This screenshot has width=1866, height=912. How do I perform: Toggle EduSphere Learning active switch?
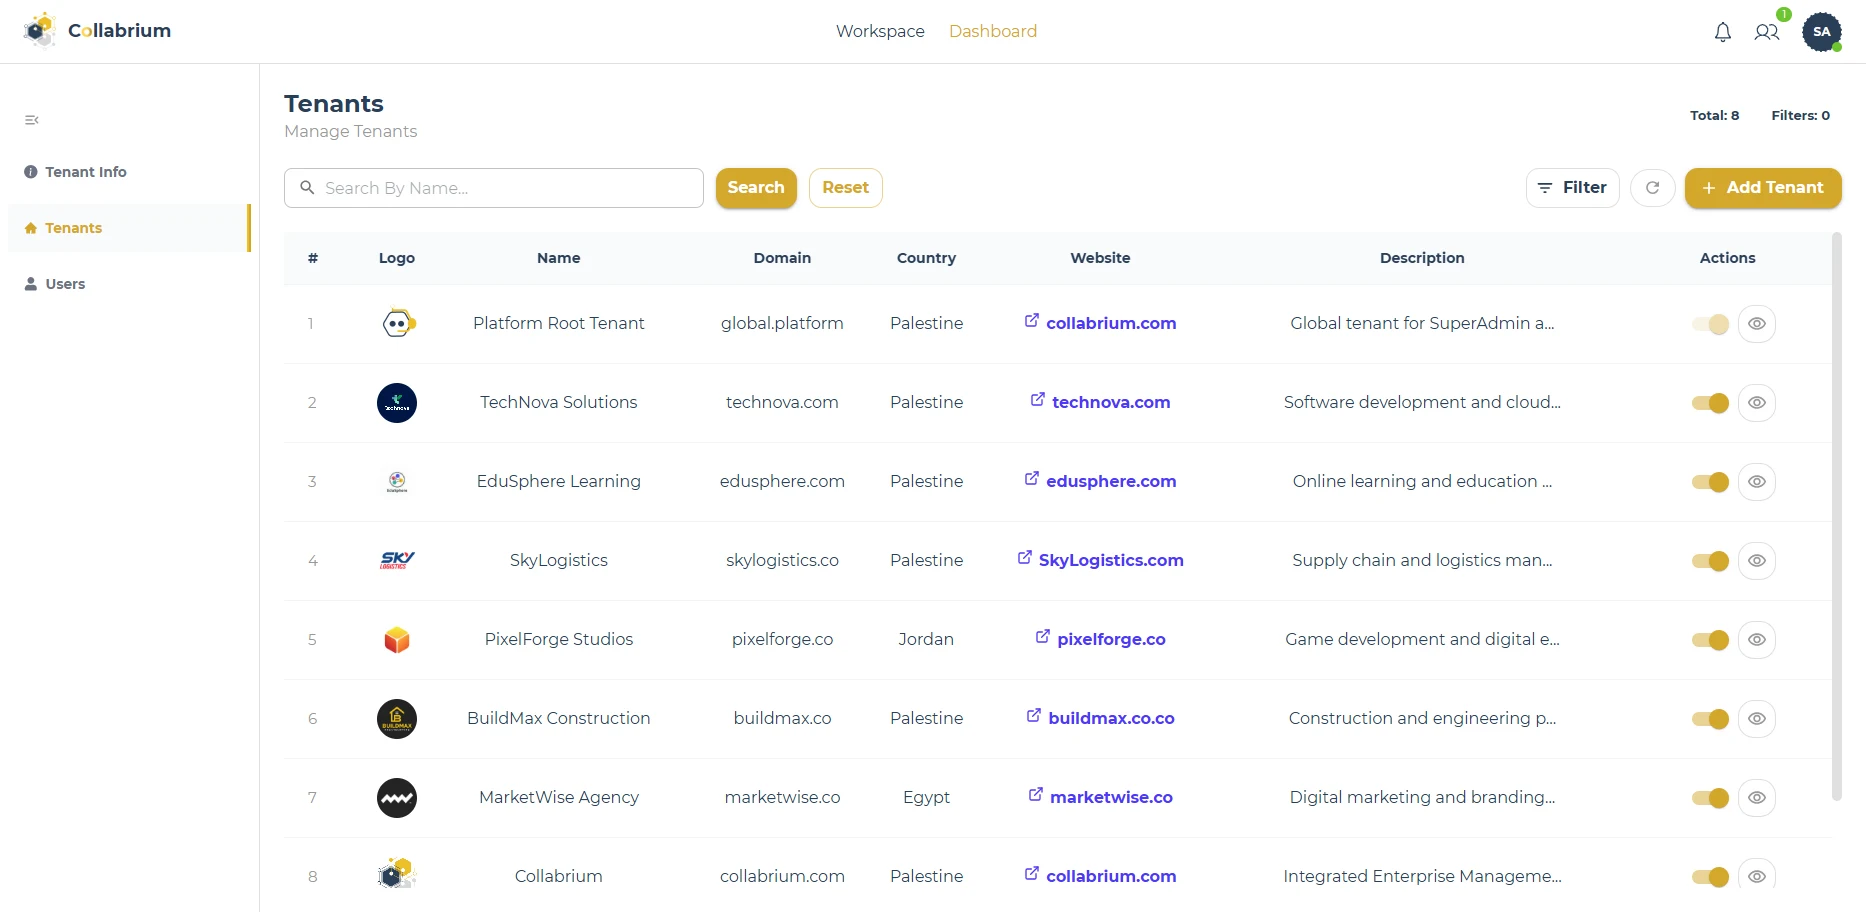click(x=1710, y=482)
